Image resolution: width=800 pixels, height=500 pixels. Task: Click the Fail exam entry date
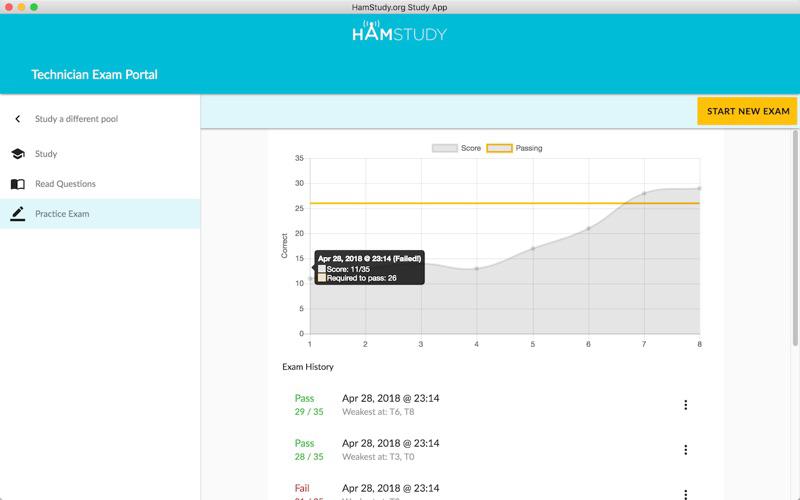tap(390, 488)
